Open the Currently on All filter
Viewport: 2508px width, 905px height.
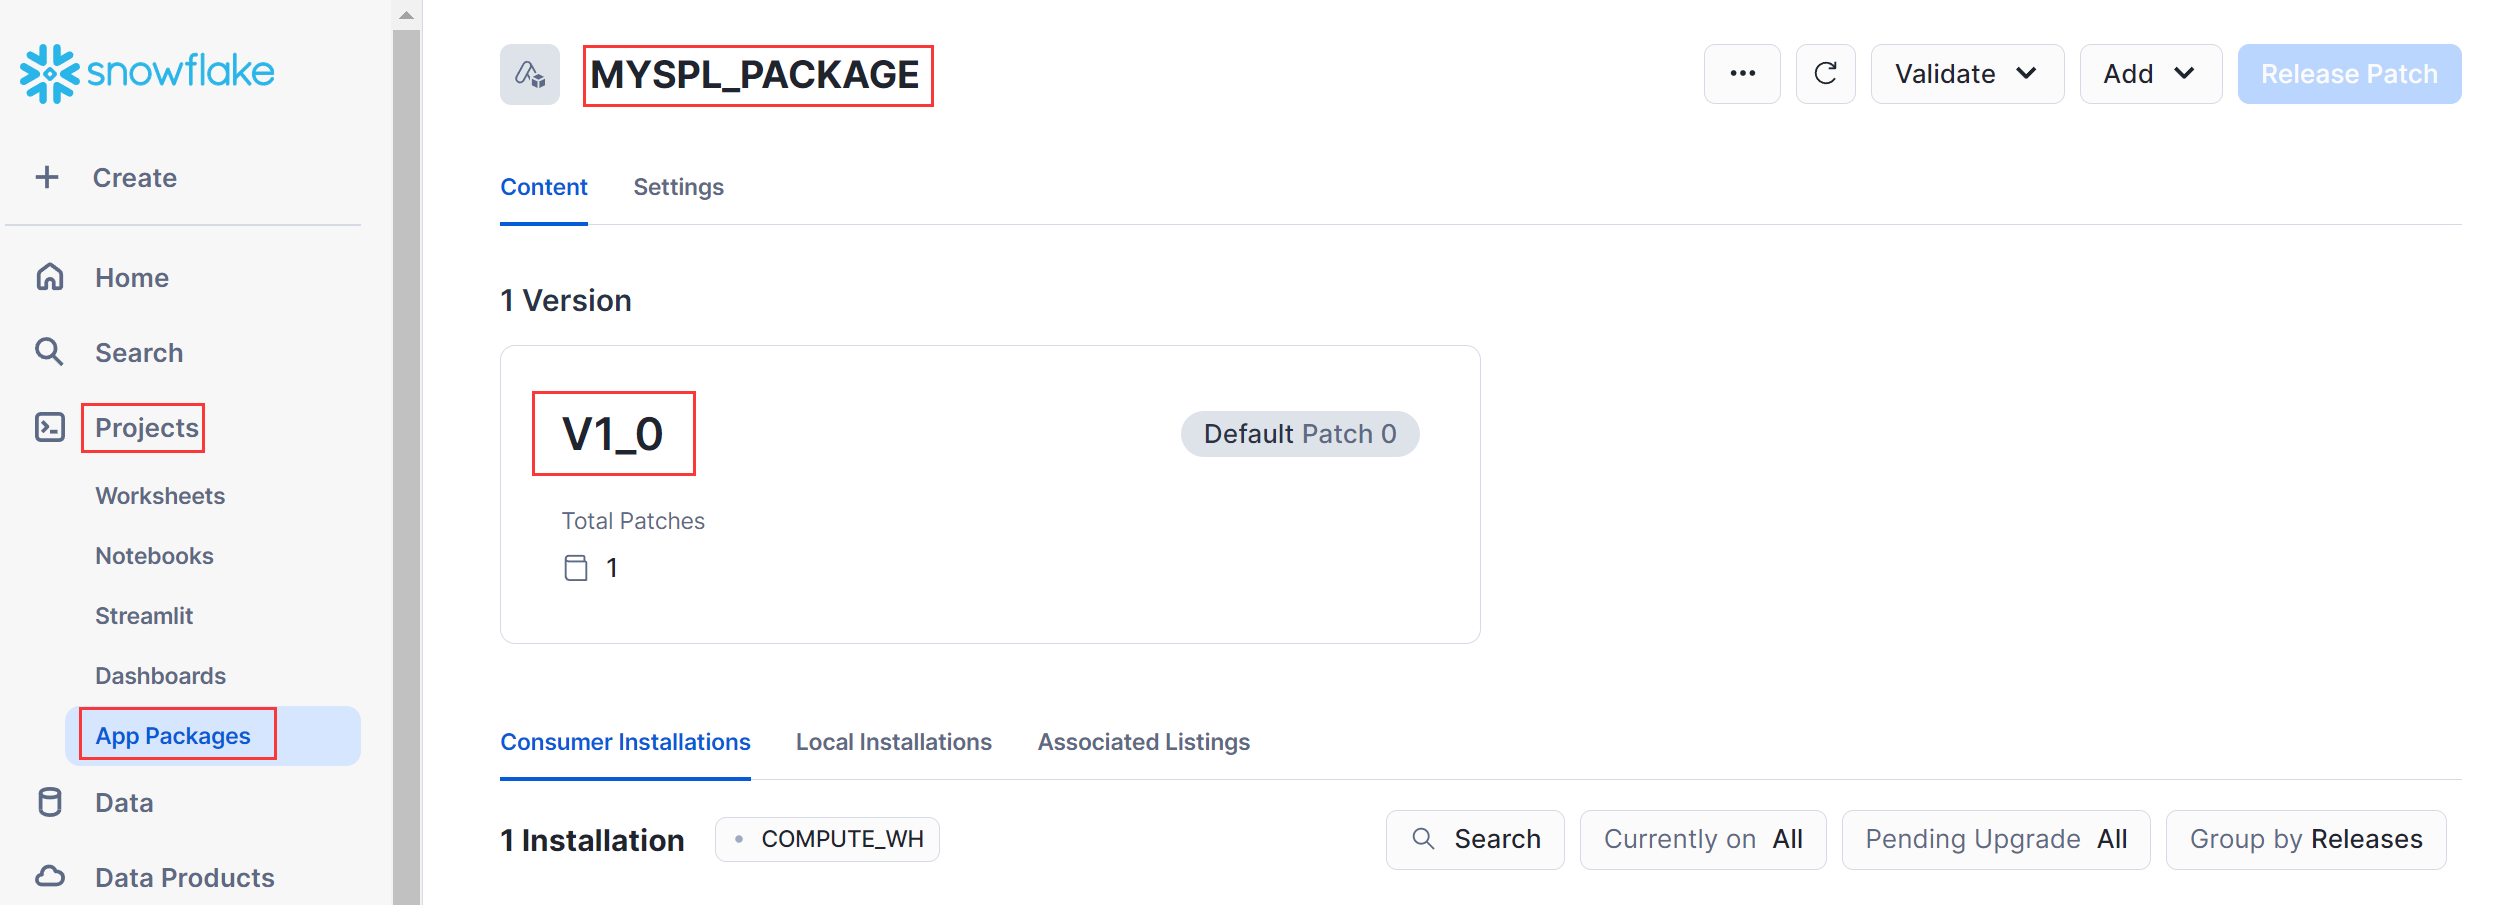[1702, 839]
